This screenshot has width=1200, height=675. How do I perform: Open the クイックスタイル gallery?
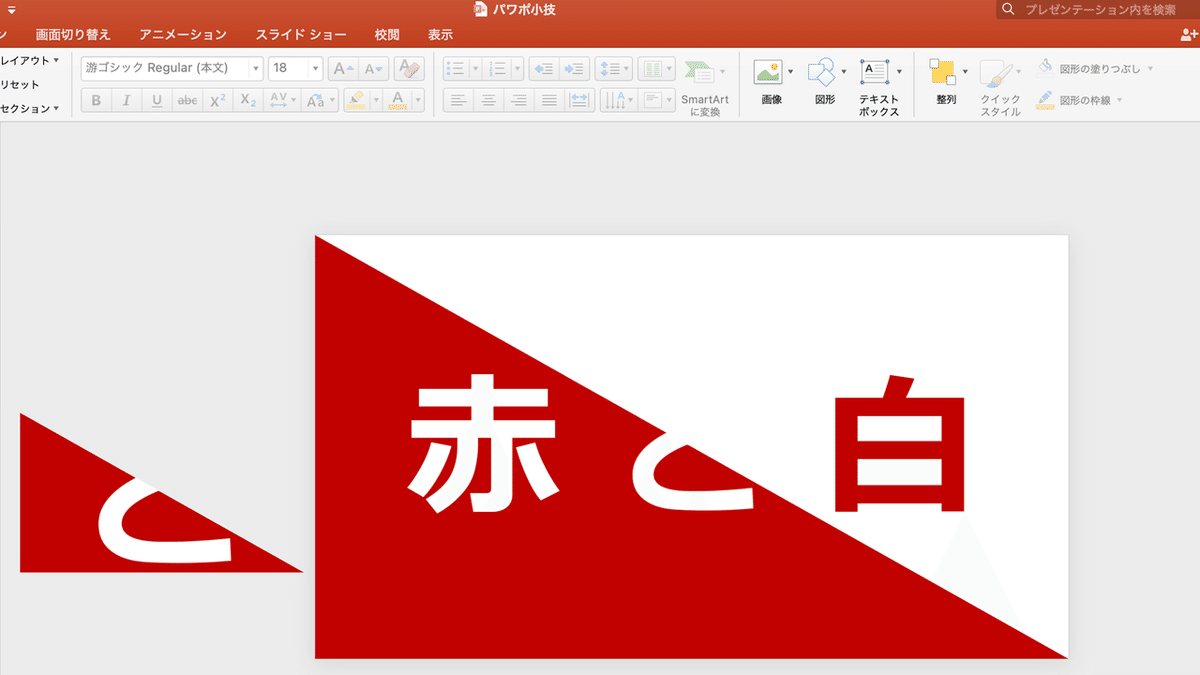[1000, 88]
